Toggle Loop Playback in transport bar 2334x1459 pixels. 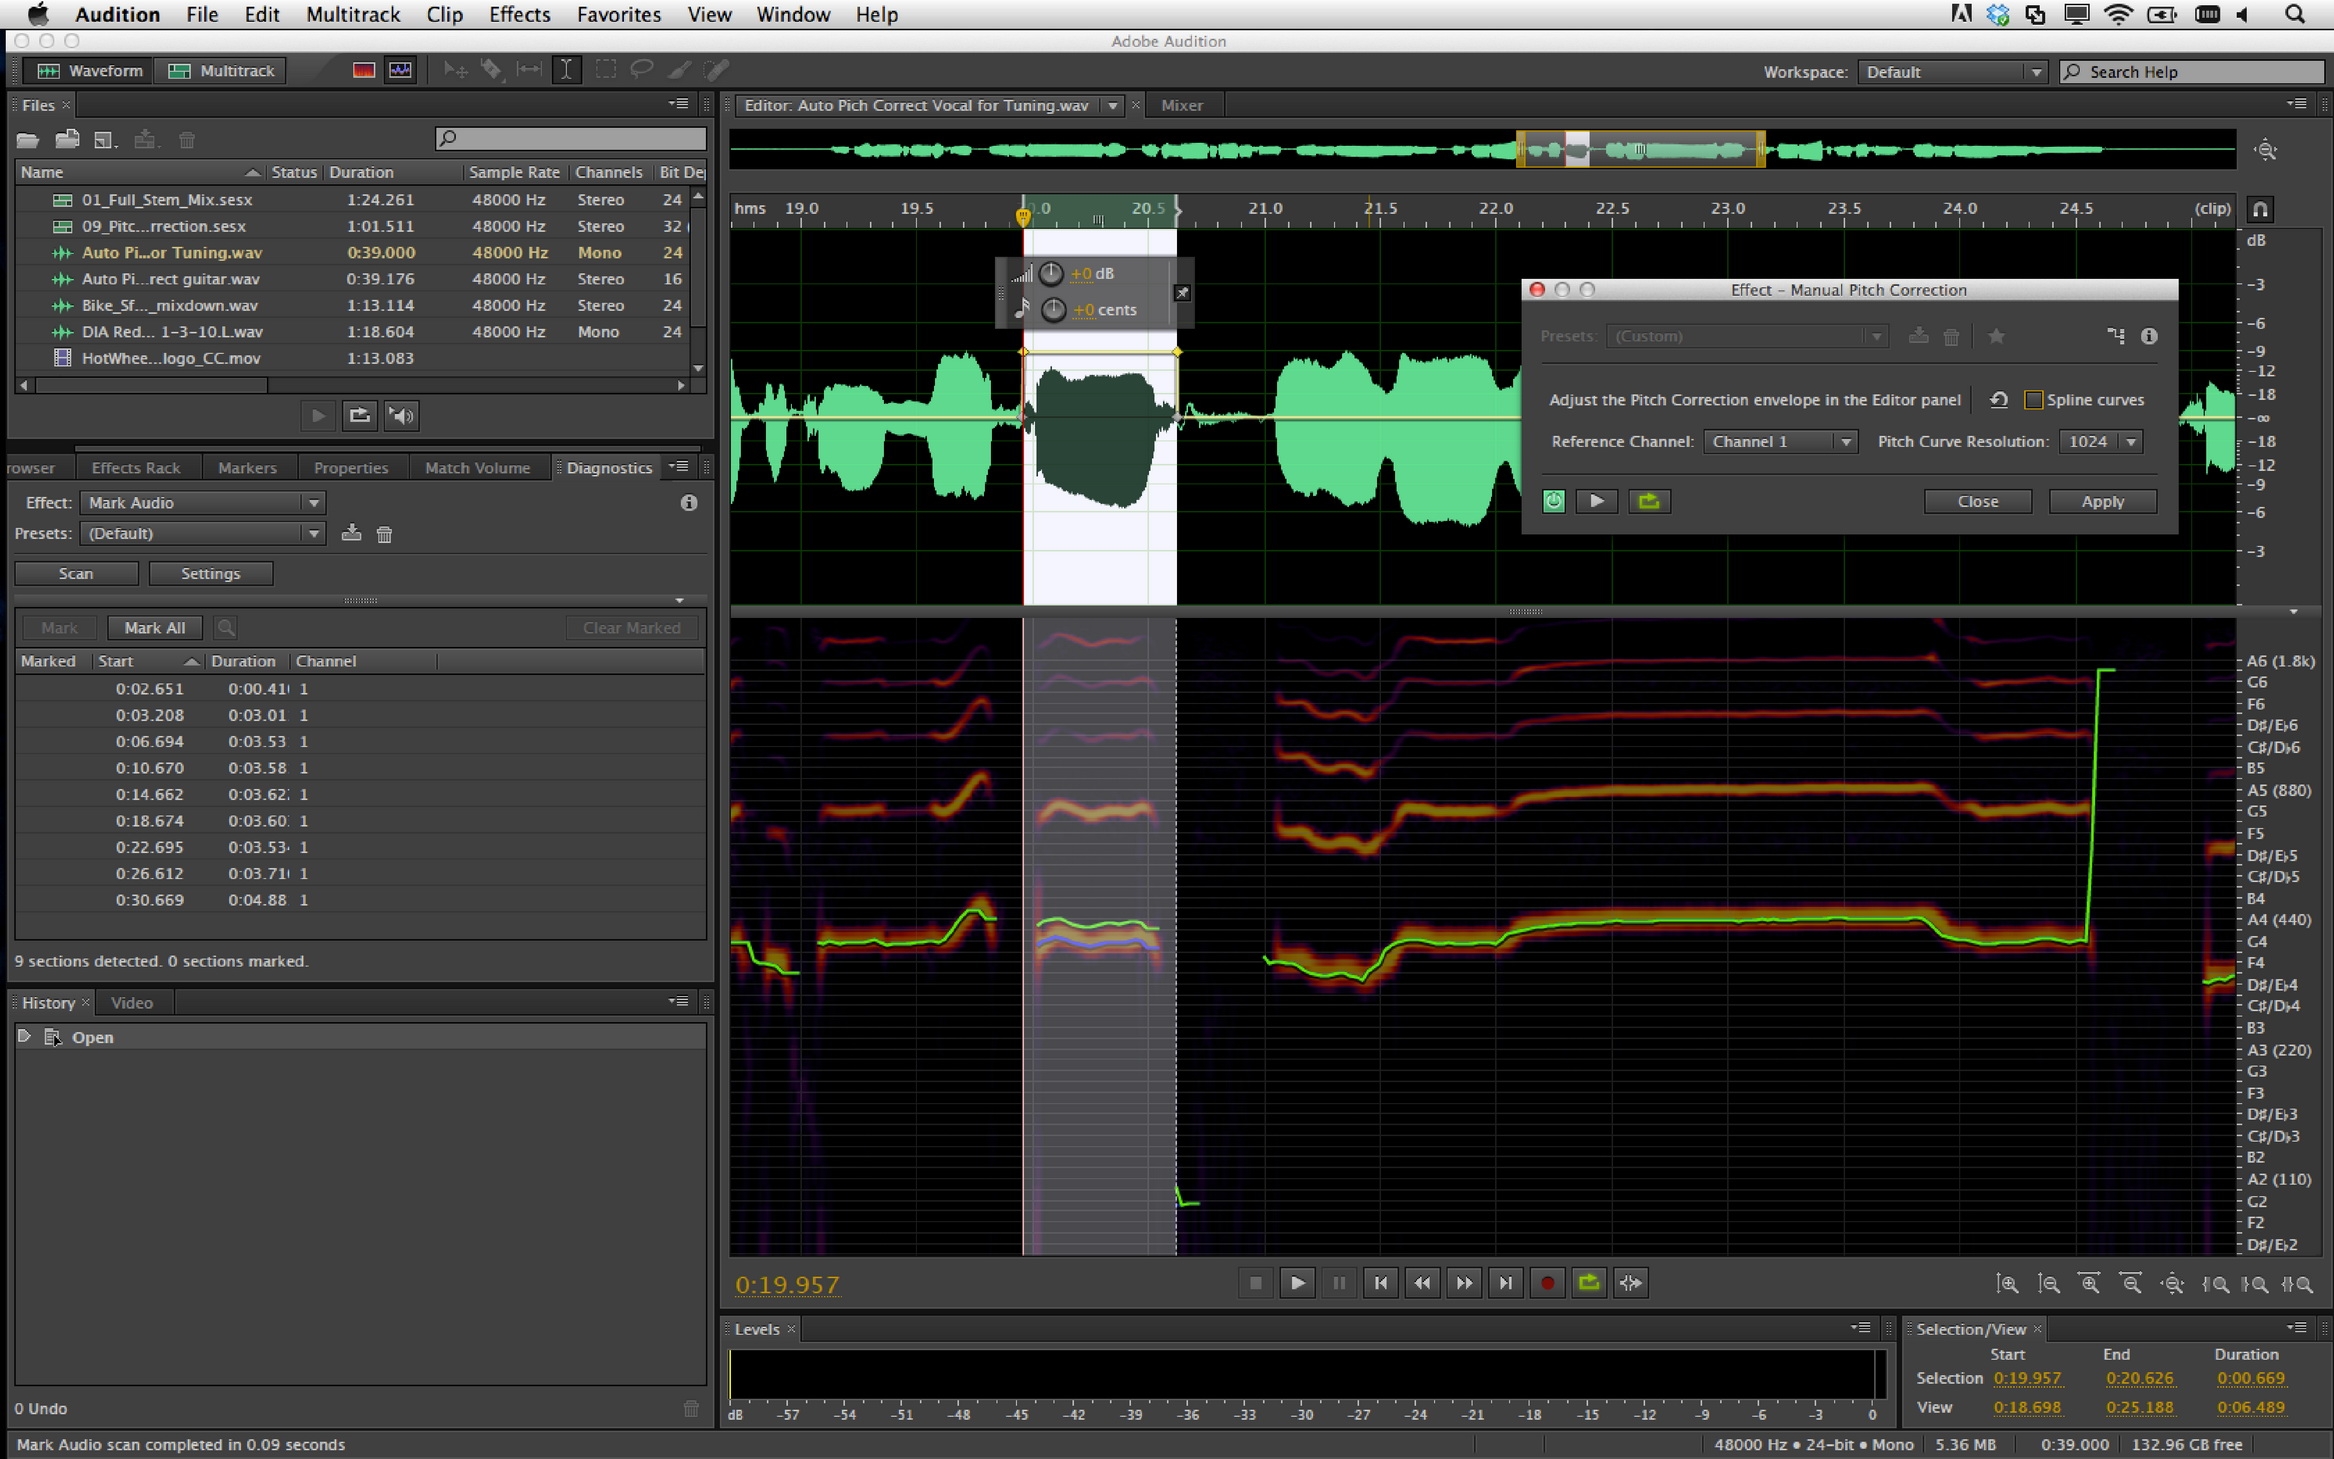[1589, 1283]
